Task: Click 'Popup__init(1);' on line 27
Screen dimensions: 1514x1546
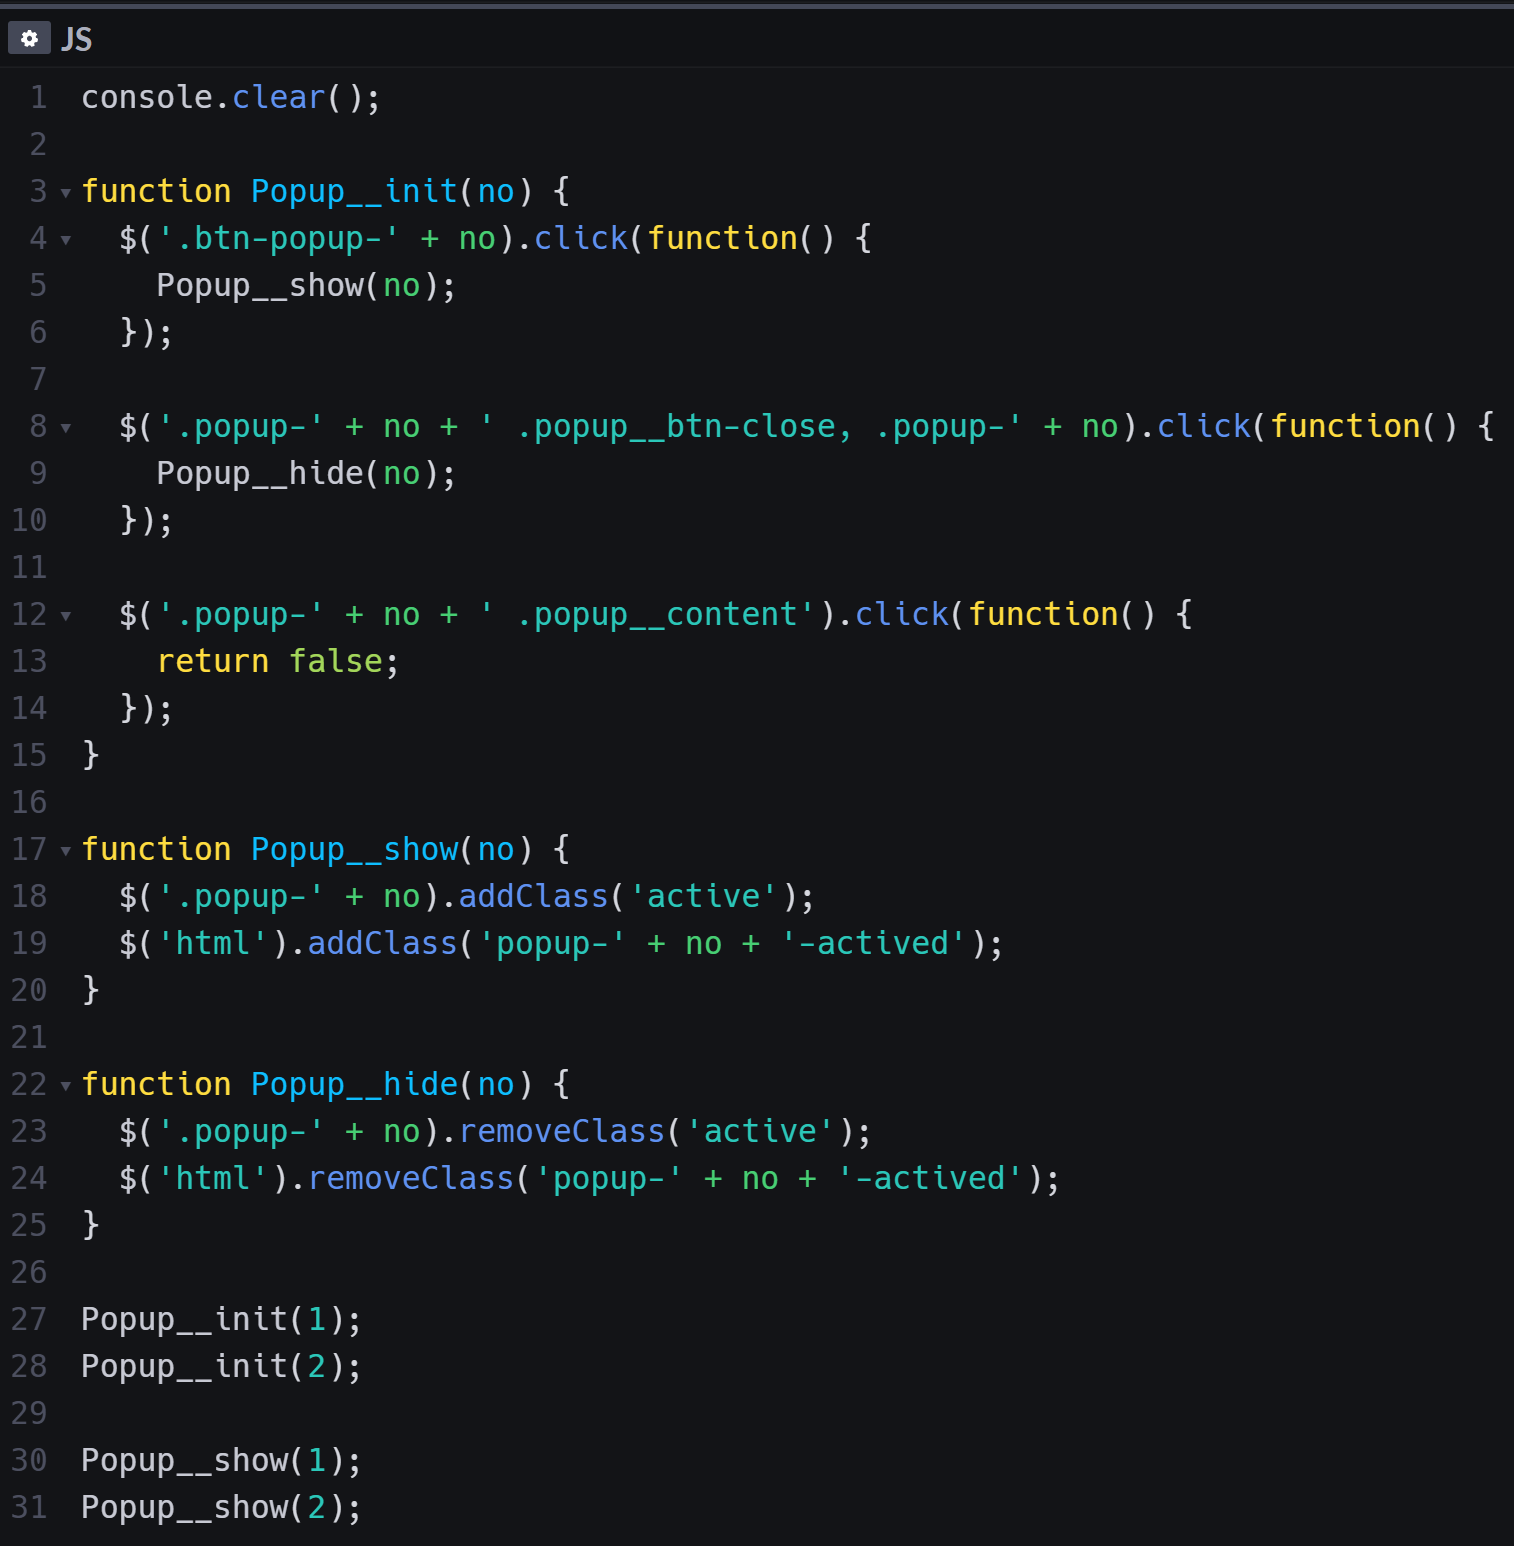Action: point(221,1319)
